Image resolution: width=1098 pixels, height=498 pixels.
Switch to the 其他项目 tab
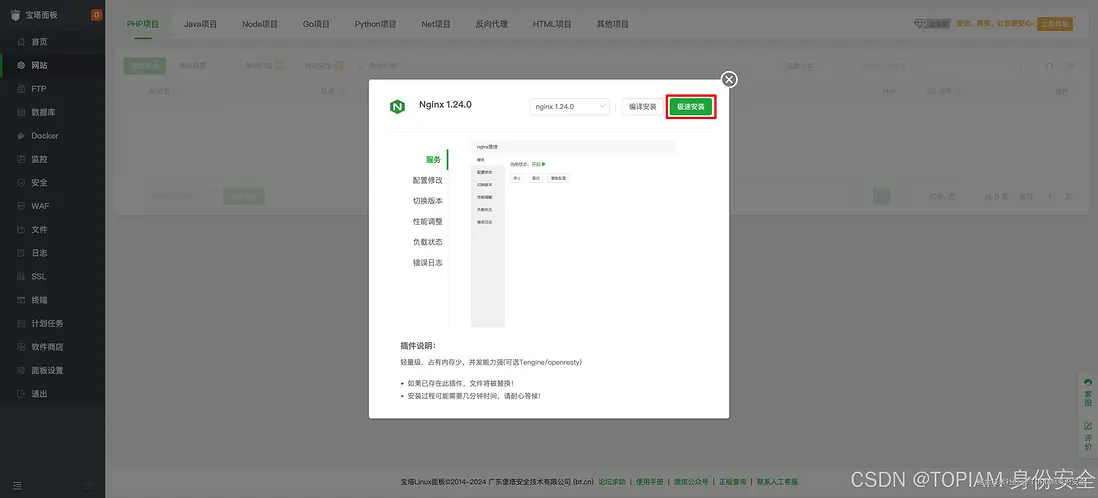(x=613, y=24)
